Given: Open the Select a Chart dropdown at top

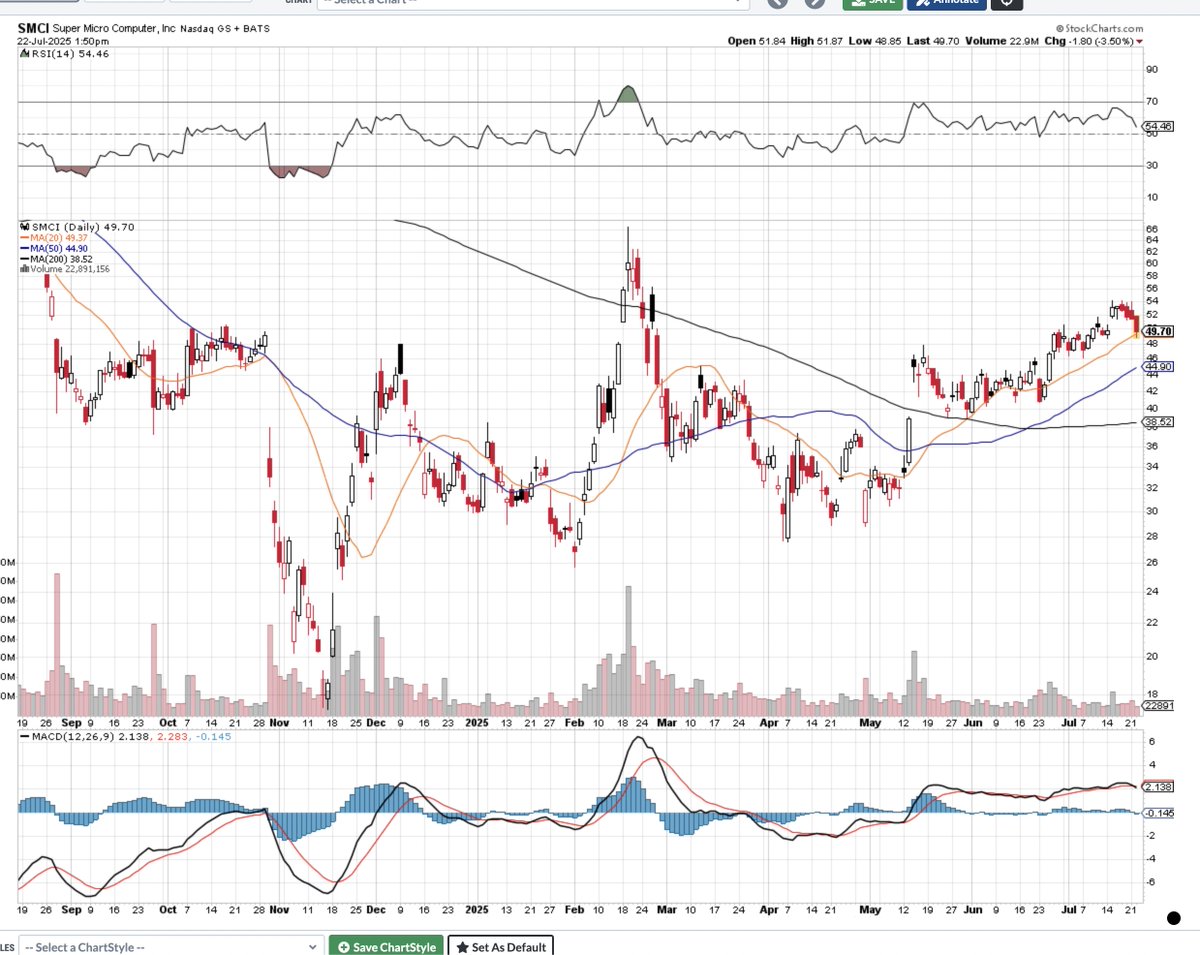Looking at the screenshot, I should 532,4.
